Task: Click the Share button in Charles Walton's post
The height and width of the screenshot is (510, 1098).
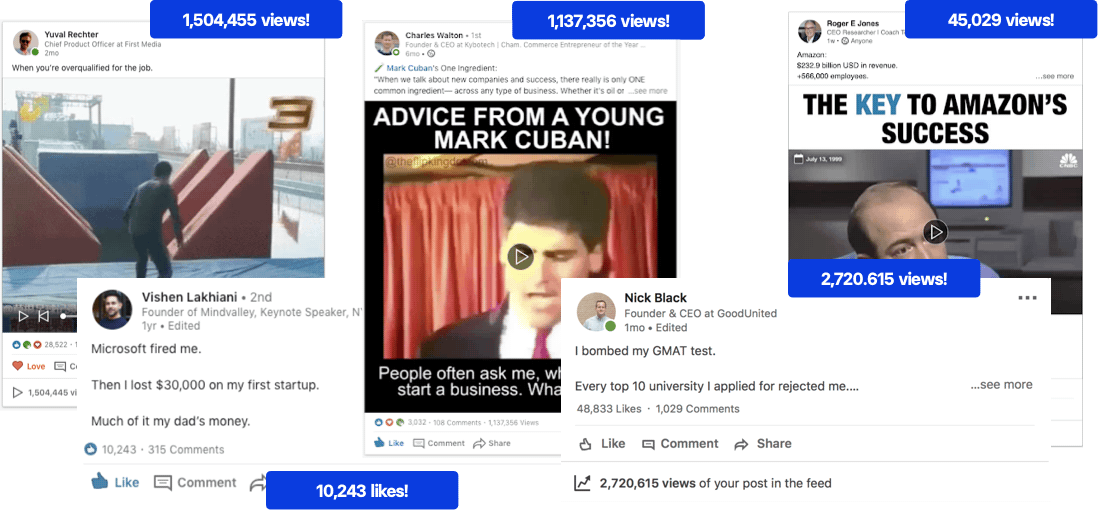Action: (492, 443)
